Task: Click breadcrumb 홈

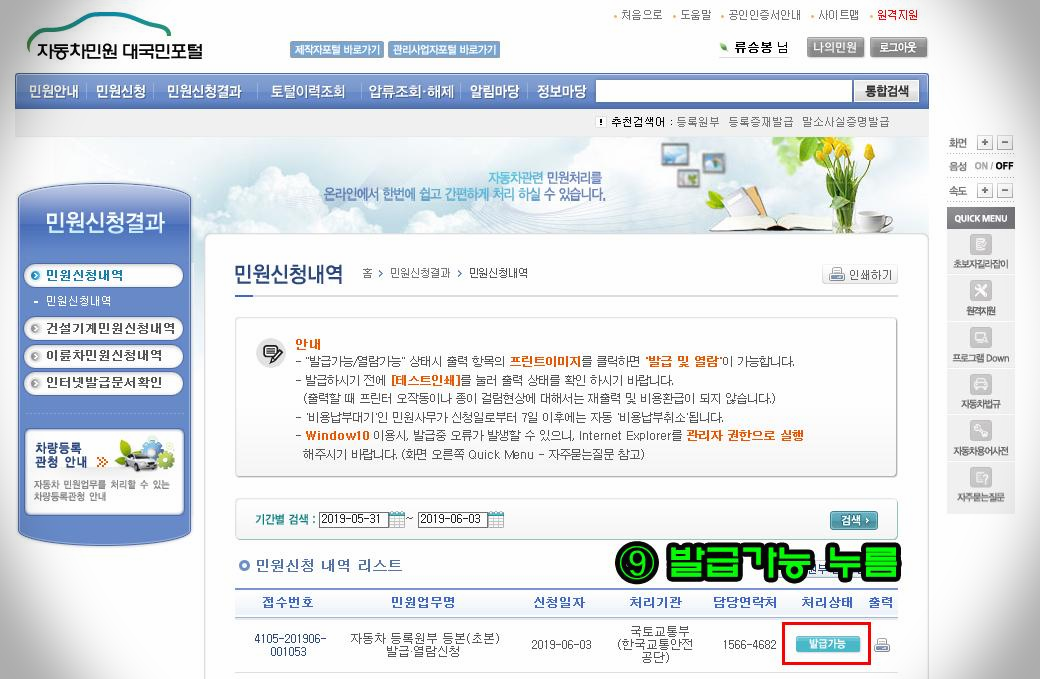Action: 367,273
